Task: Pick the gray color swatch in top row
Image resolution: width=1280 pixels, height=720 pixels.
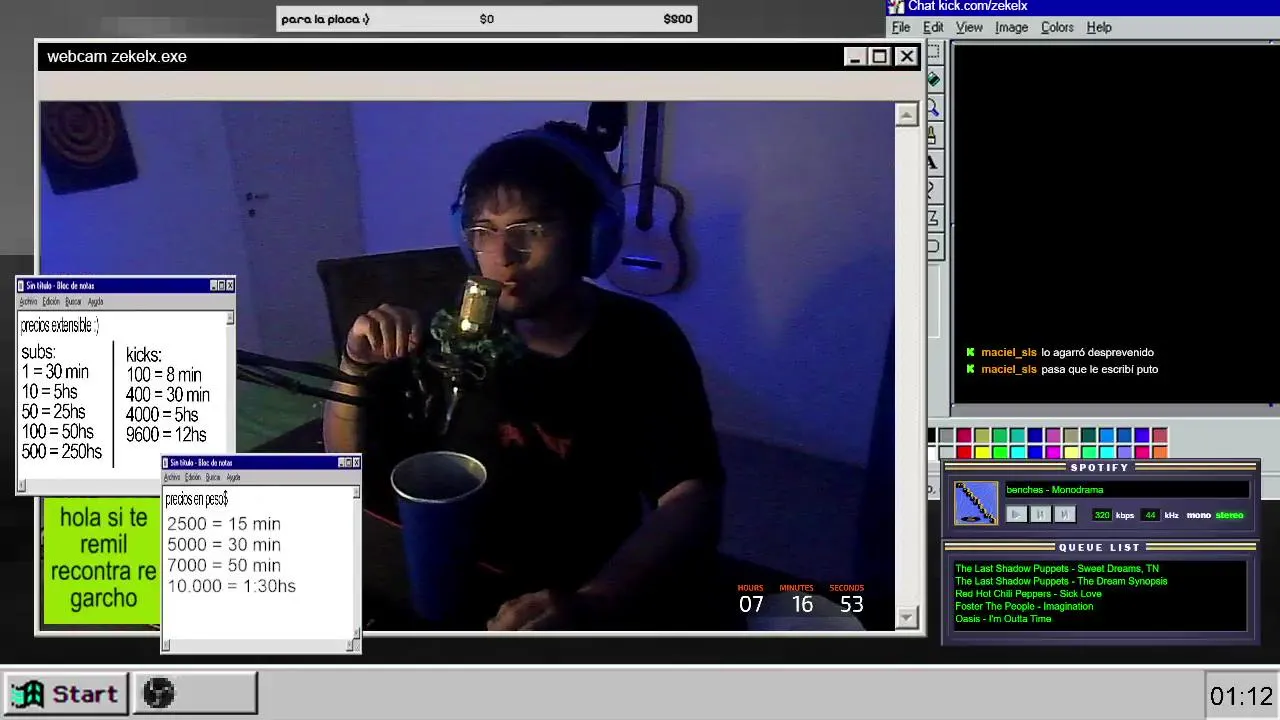Action: point(946,435)
